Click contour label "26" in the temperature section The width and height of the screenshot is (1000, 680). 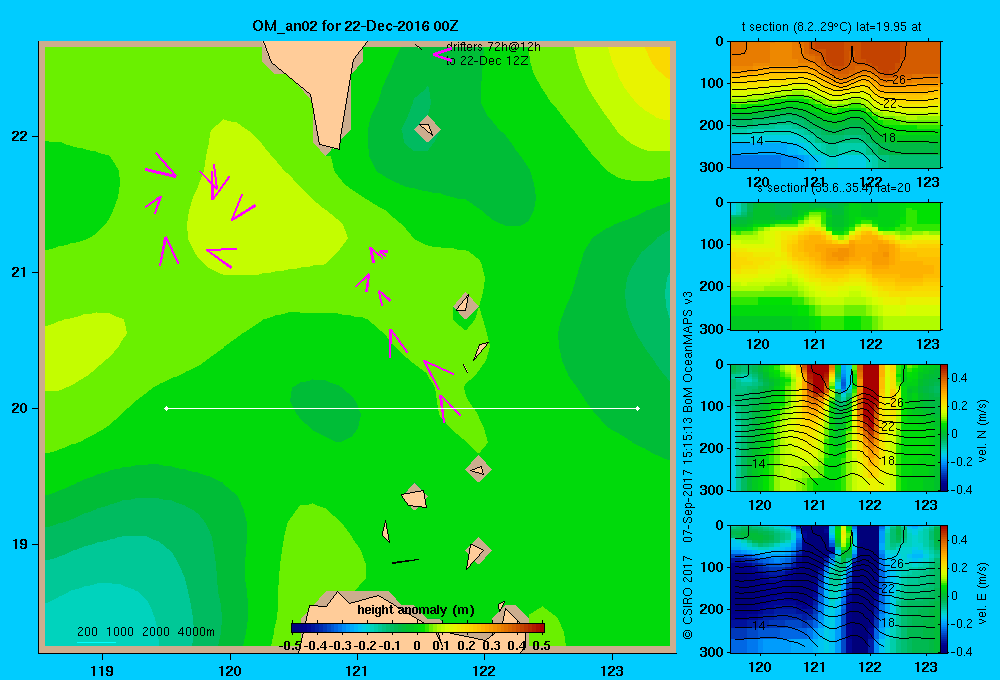[899, 80]
